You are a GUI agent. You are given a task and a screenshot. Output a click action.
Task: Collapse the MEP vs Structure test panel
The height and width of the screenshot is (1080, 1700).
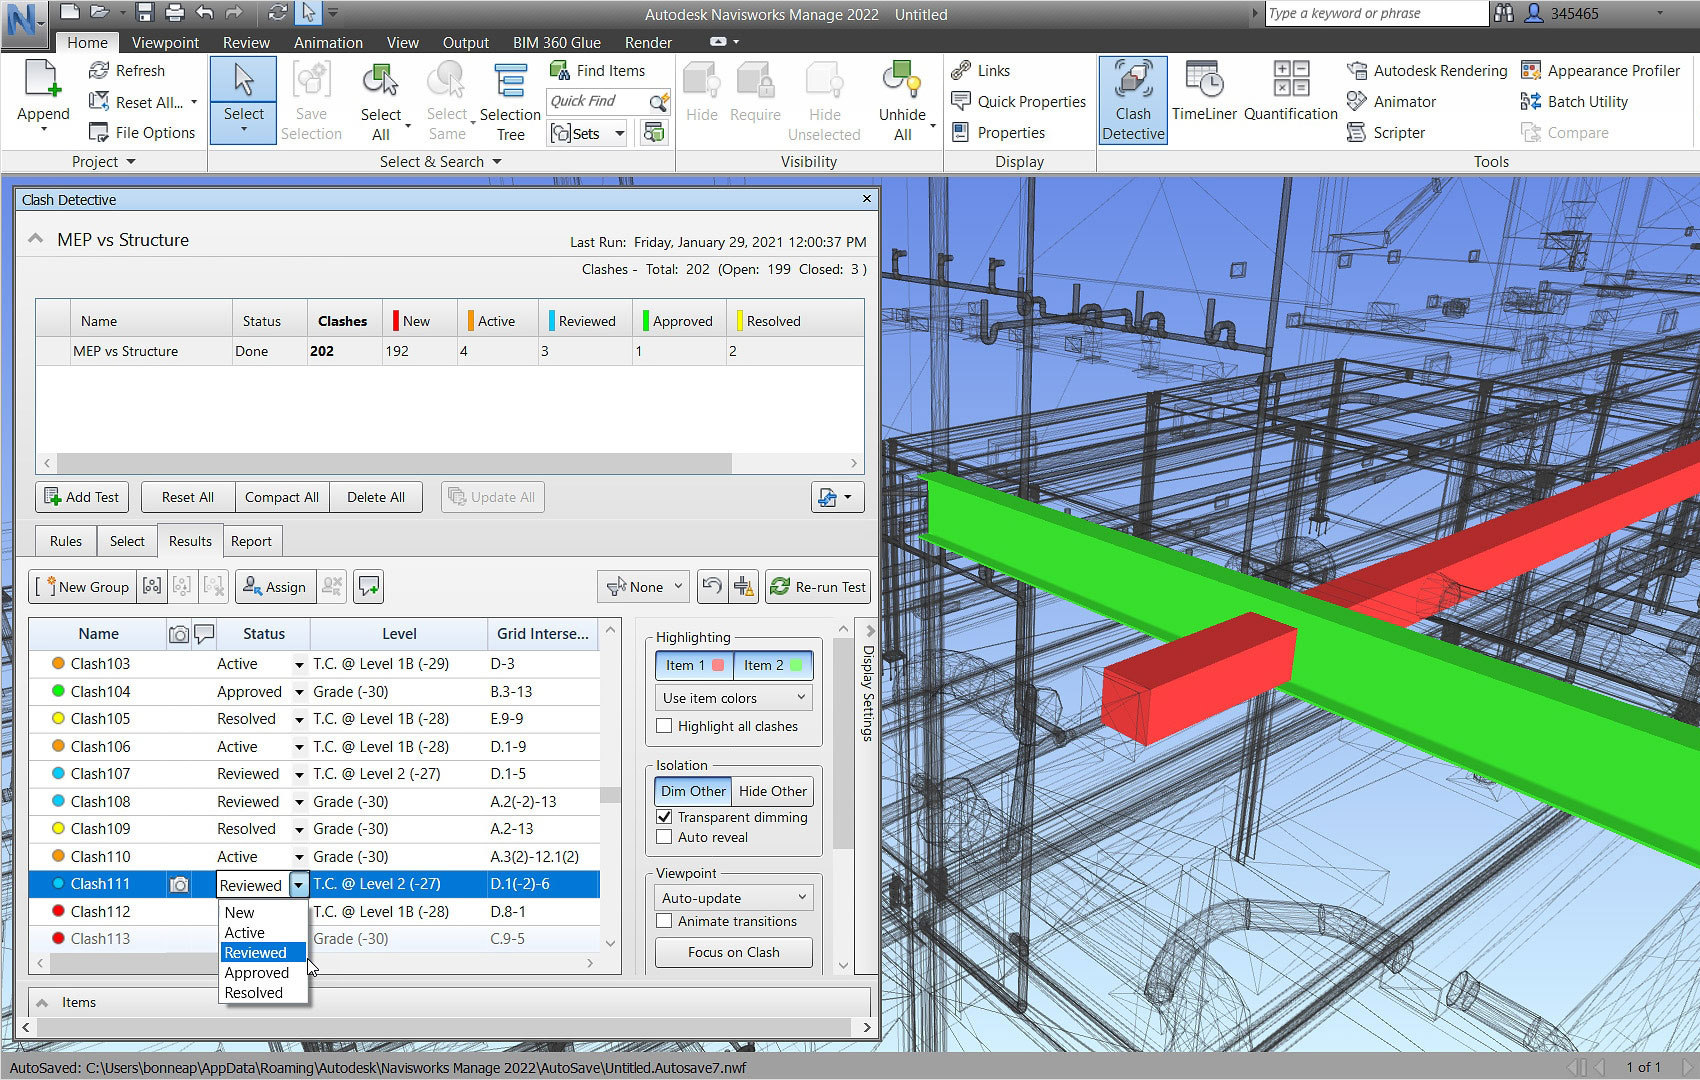[x=35, y=239]
